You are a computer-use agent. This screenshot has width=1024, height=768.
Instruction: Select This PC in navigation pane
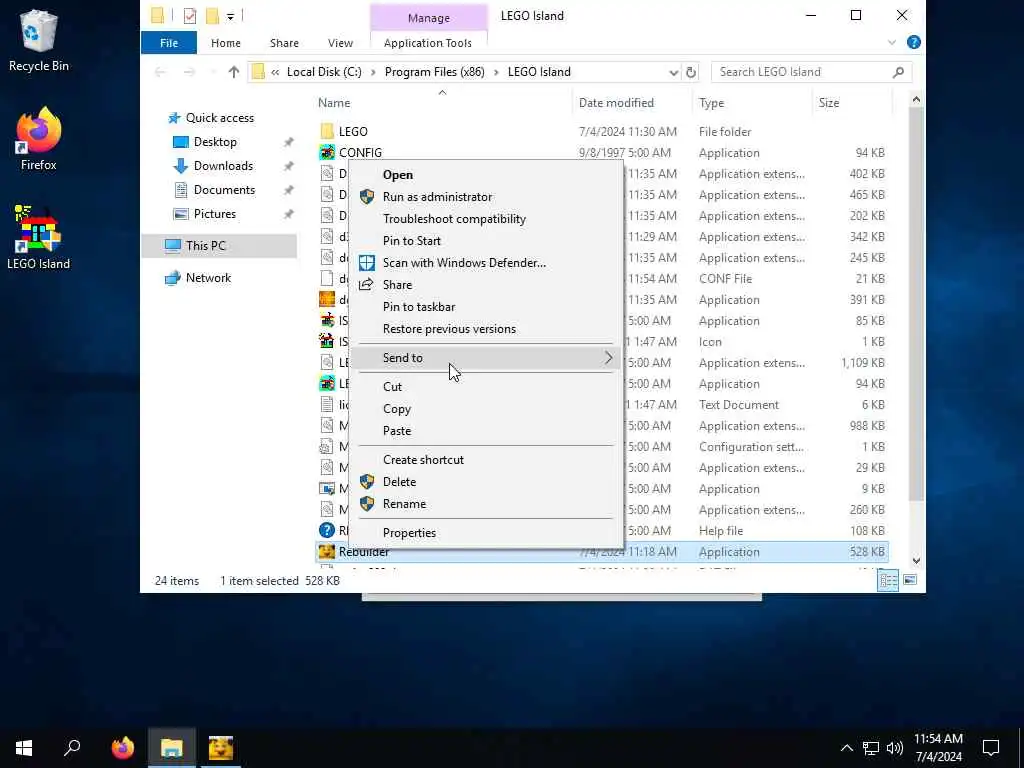[219, 246]
